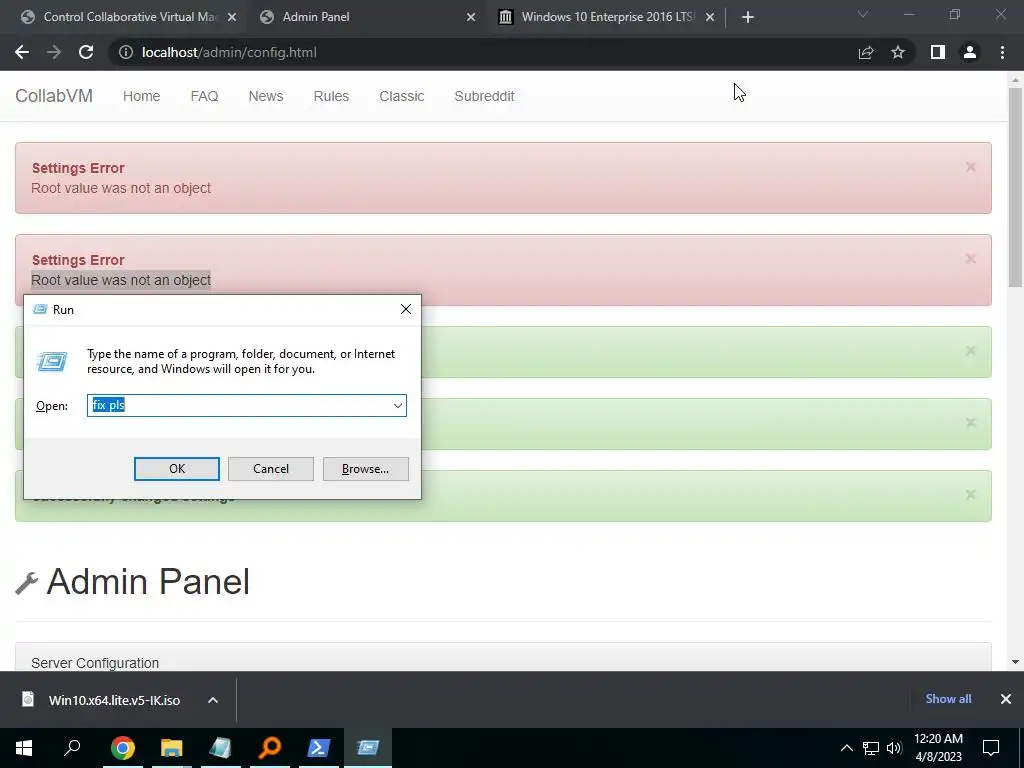Show hidden system tray icons
The height and width of the screenshot is (768, 1024).
click(846, 748)
